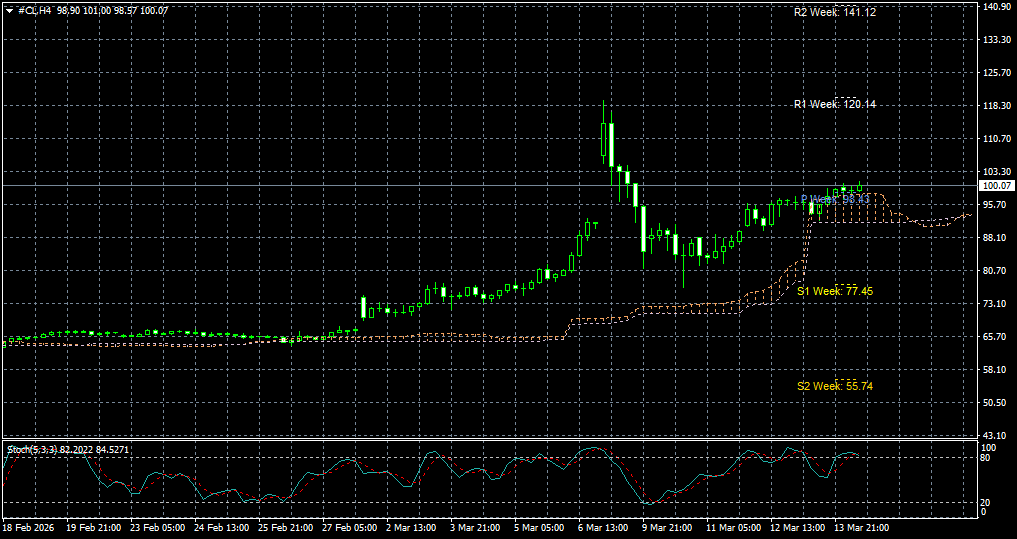Click 103.30 on the price scale
This screenshot has width=1017, height=539.
pos(996,171)
